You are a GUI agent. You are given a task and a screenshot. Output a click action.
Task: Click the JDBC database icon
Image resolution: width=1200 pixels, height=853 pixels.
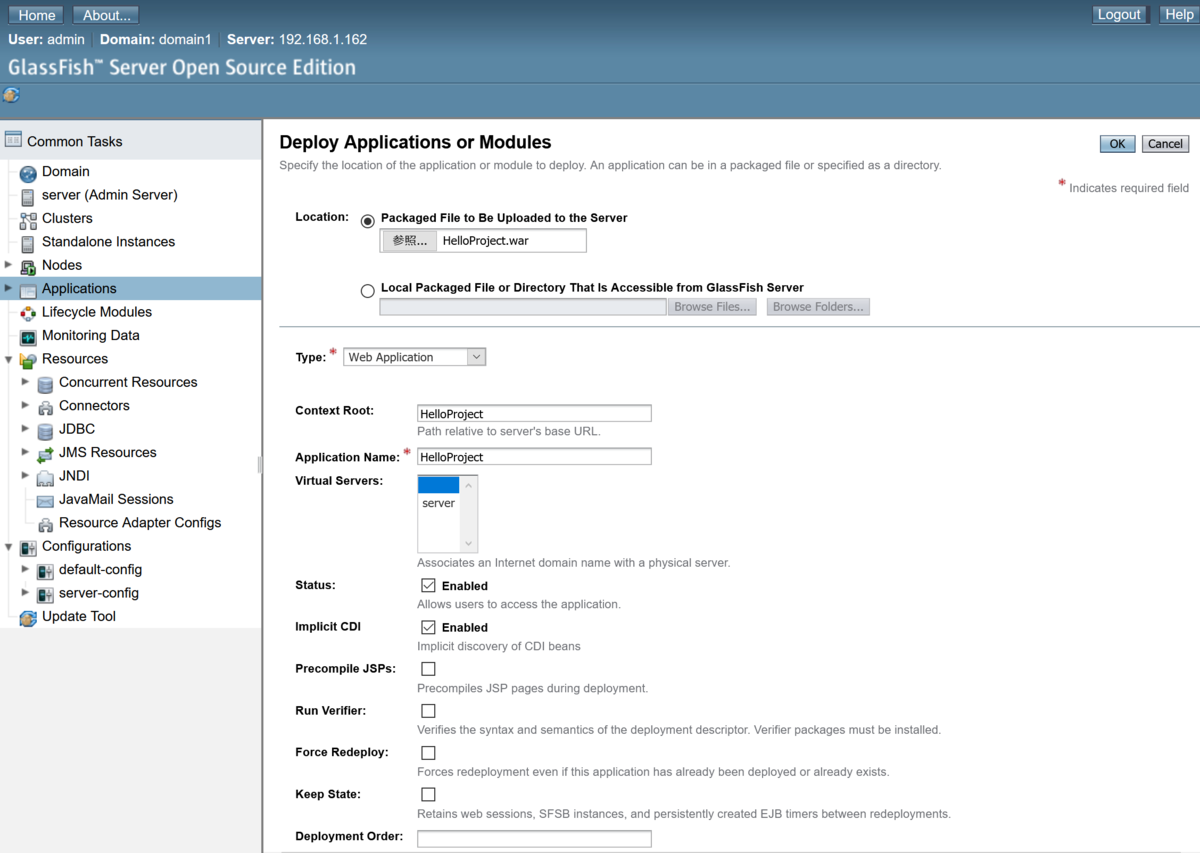click(x=45, y=430)
